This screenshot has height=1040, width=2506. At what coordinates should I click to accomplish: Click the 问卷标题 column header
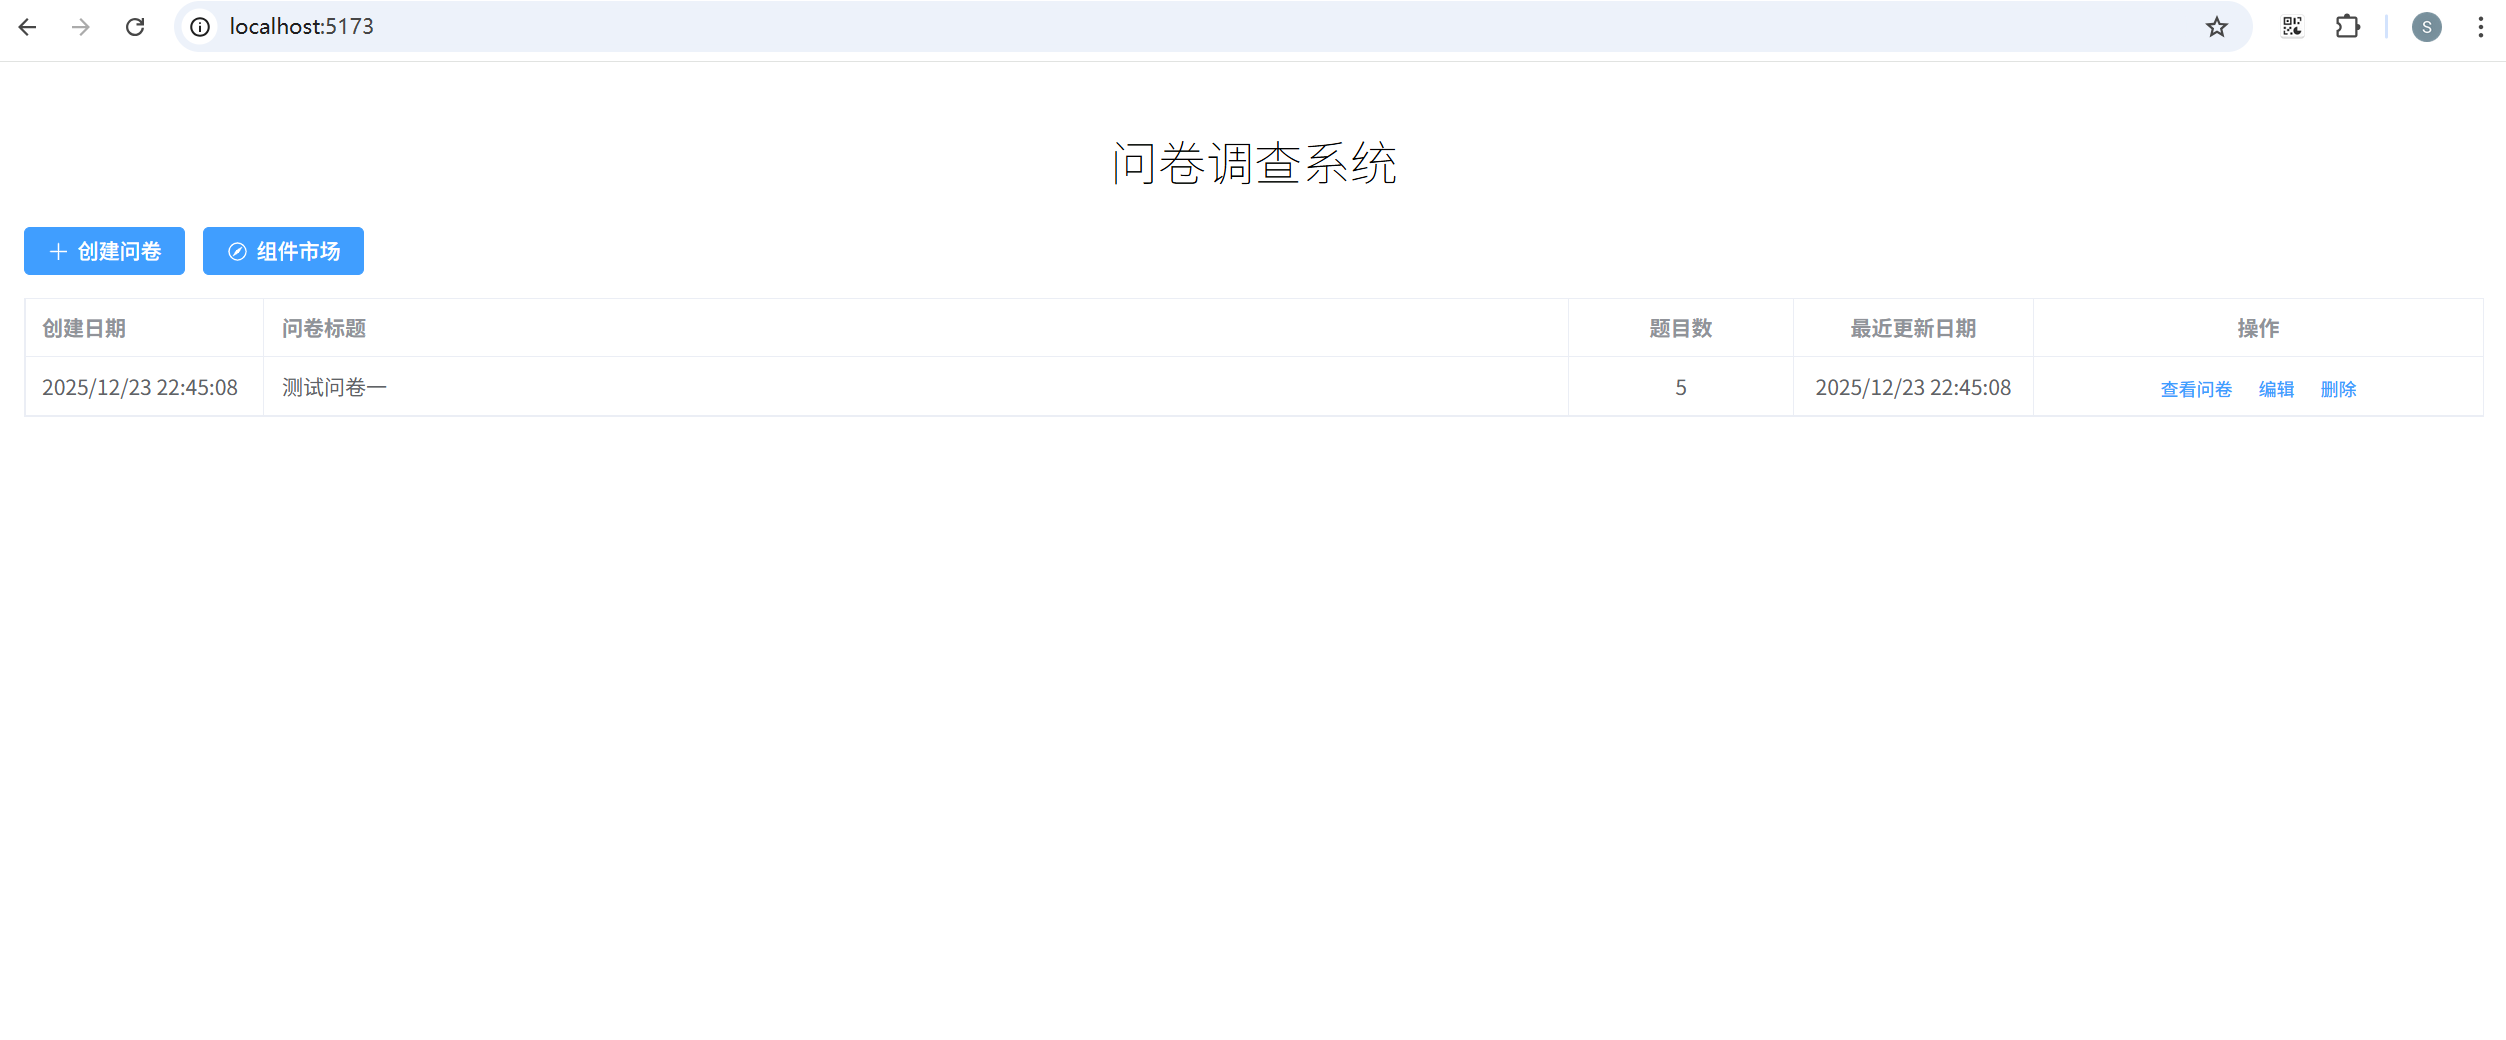click(x=324, y=328)
